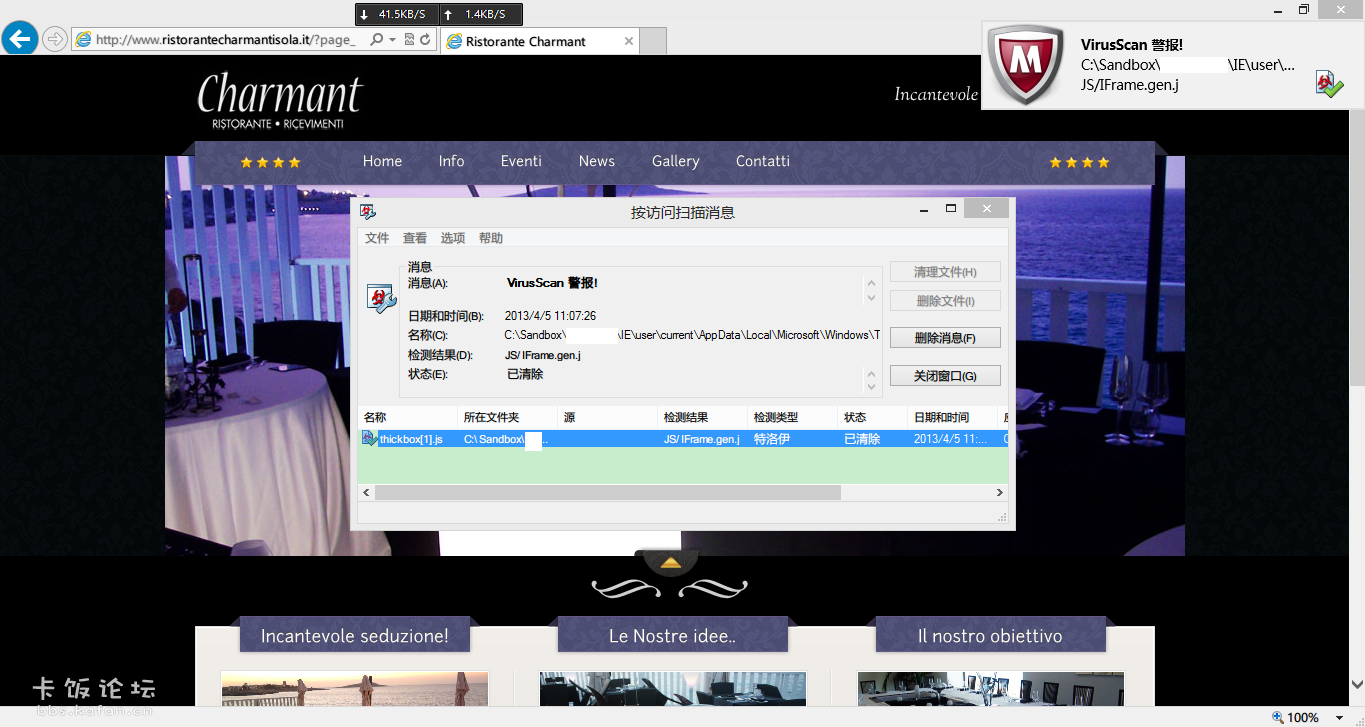Sort by the 日期和时间 column header
Screen dimensions: 1365x727
pos(952,417)
